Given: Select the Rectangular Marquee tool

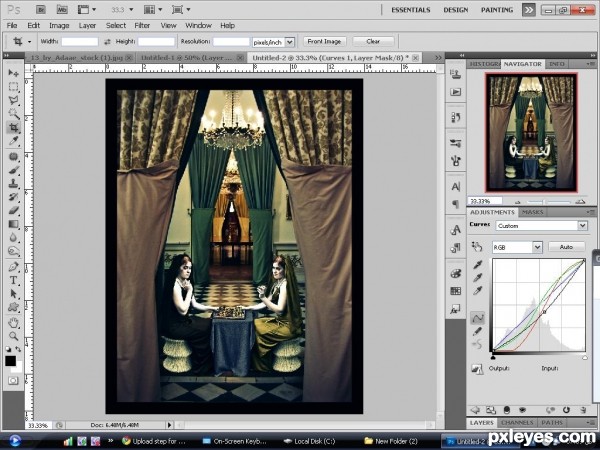Looking at the screenshot, I should pyautogui.click(x=13, y=86).
